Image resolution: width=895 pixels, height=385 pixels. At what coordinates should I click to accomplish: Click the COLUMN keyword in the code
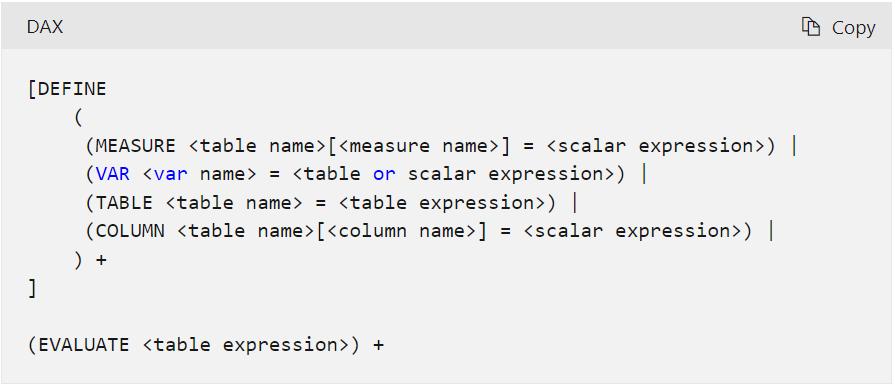click(x=130, y=231)
